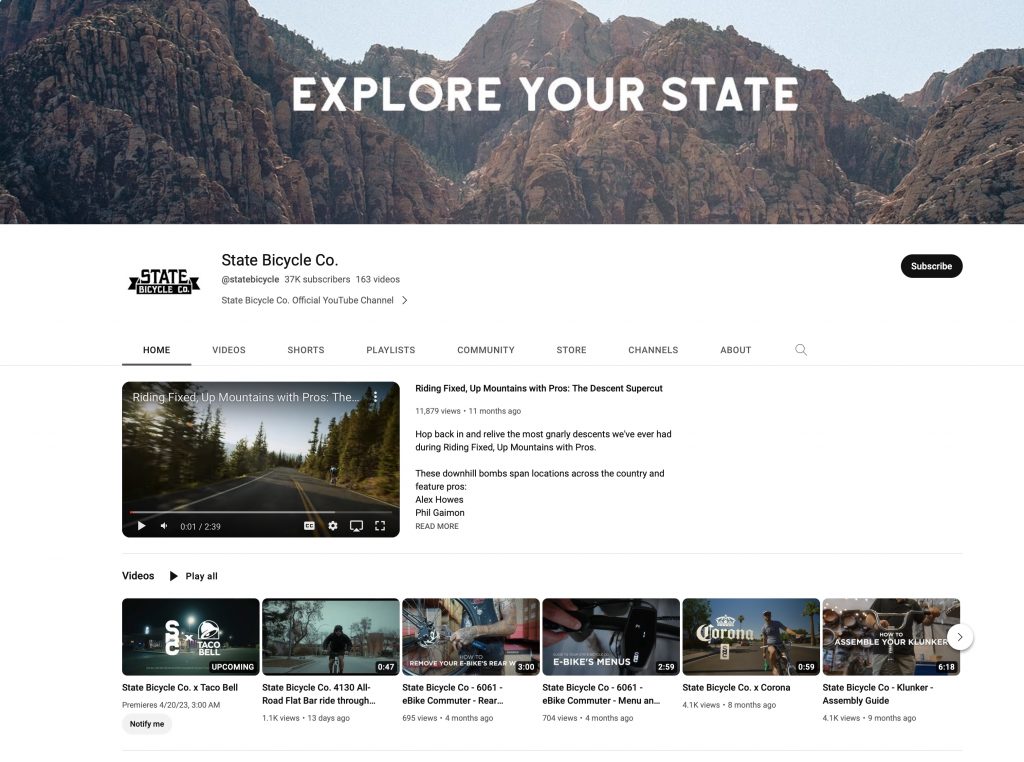Click the Videos section heading
Screen dimensions: 1024x762
[x=138, y=575]
